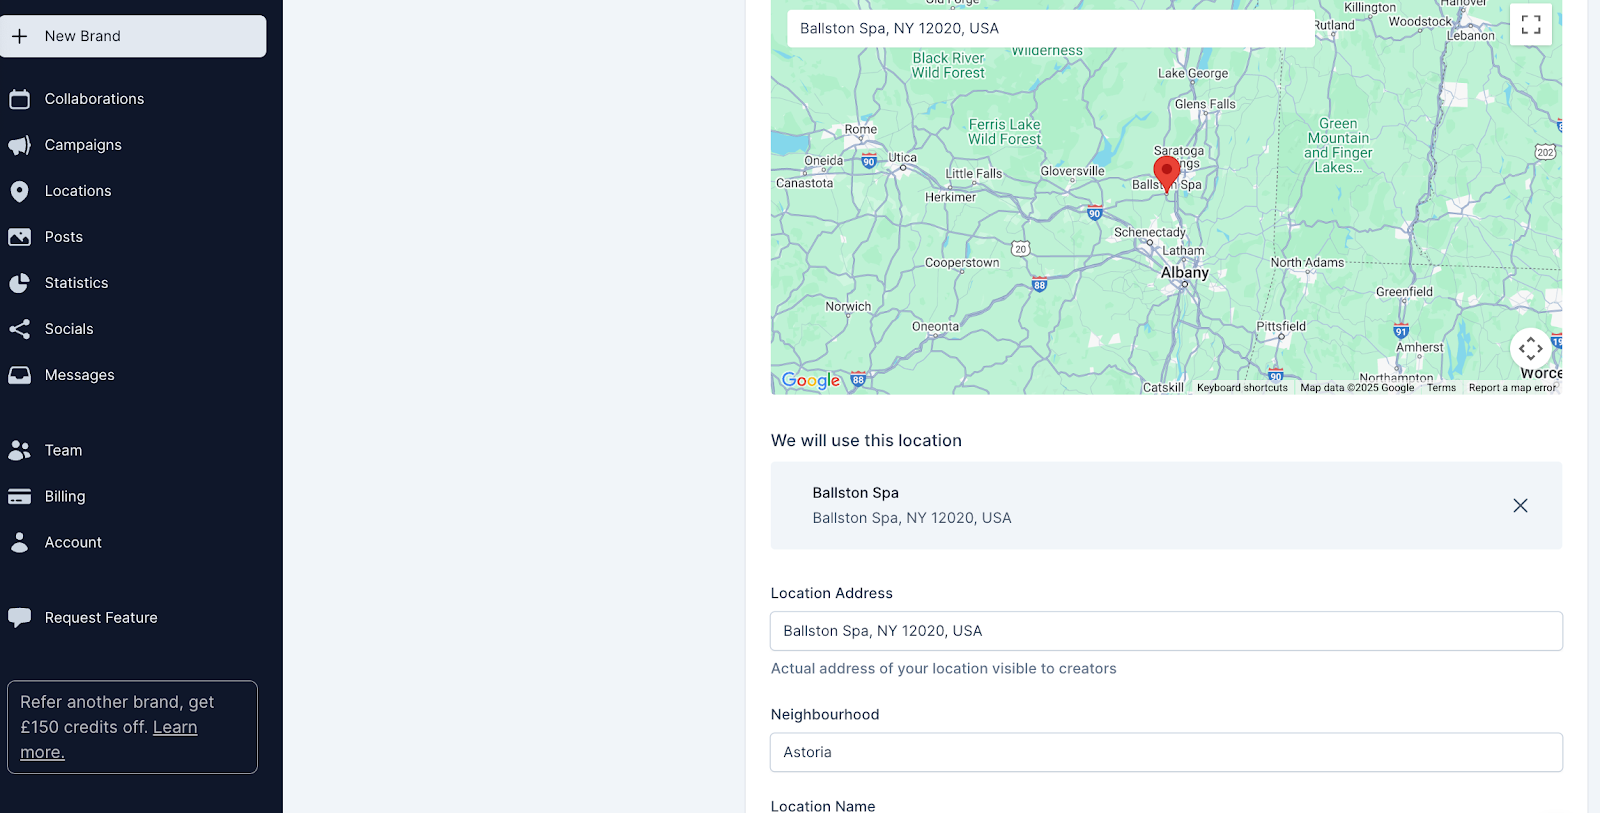Click the Rome label on the map
Viewport: 1600px width, 813px height.
point(860,129)
